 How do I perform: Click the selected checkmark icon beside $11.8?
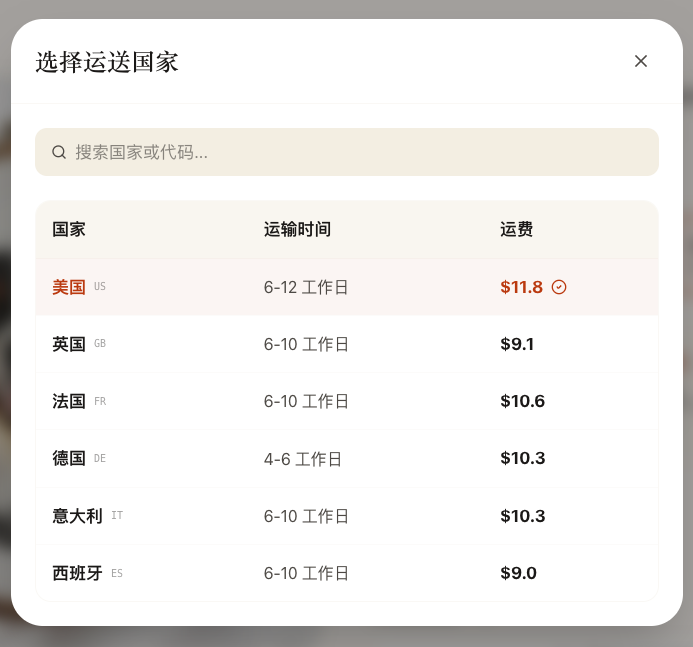click(559, 287)
